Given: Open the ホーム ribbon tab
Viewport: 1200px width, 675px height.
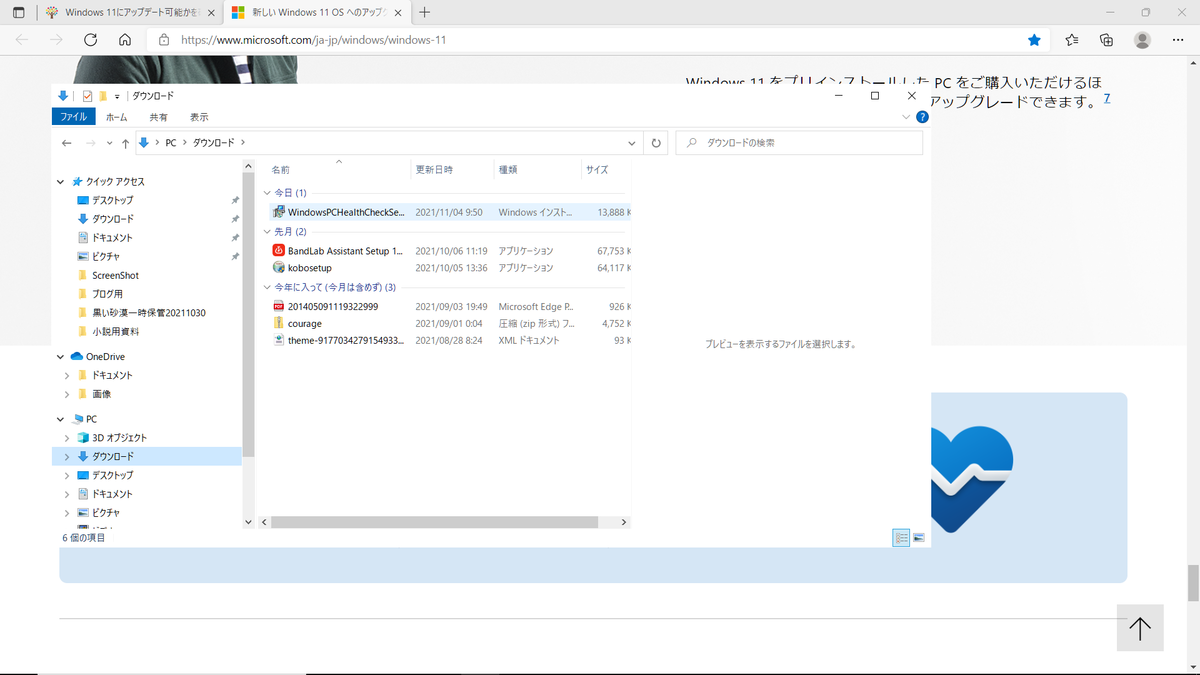Looking at the screenshot, I should (x=116, y=117).
